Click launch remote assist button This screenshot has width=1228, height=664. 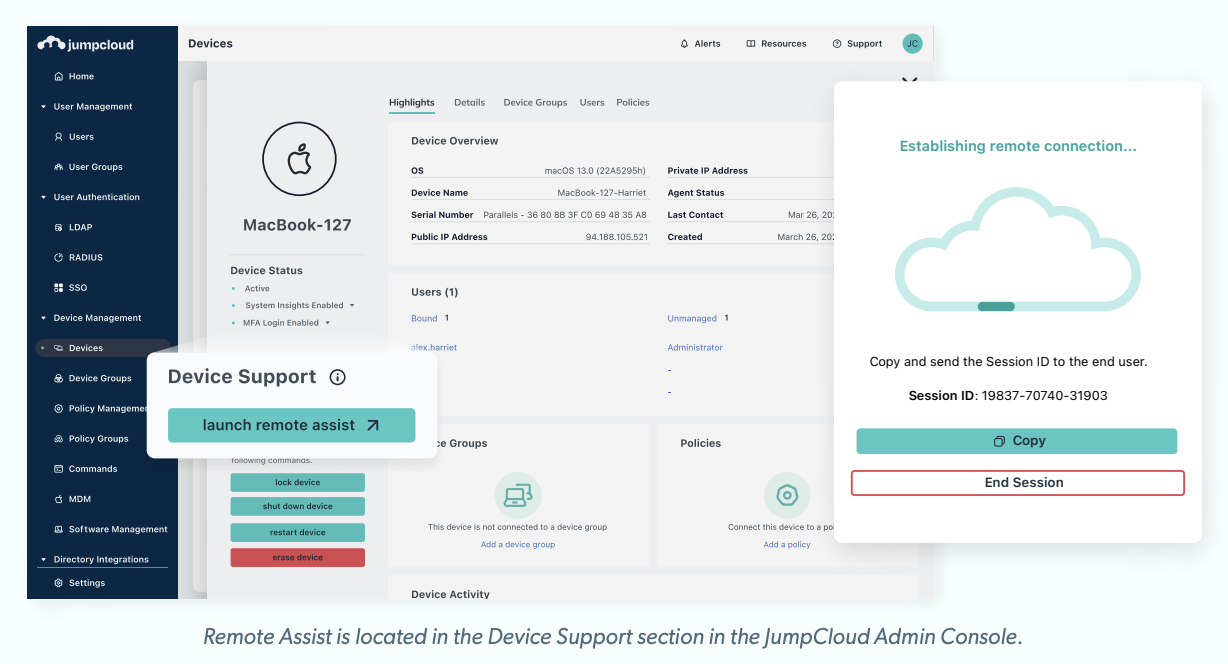tap(291, 425)
